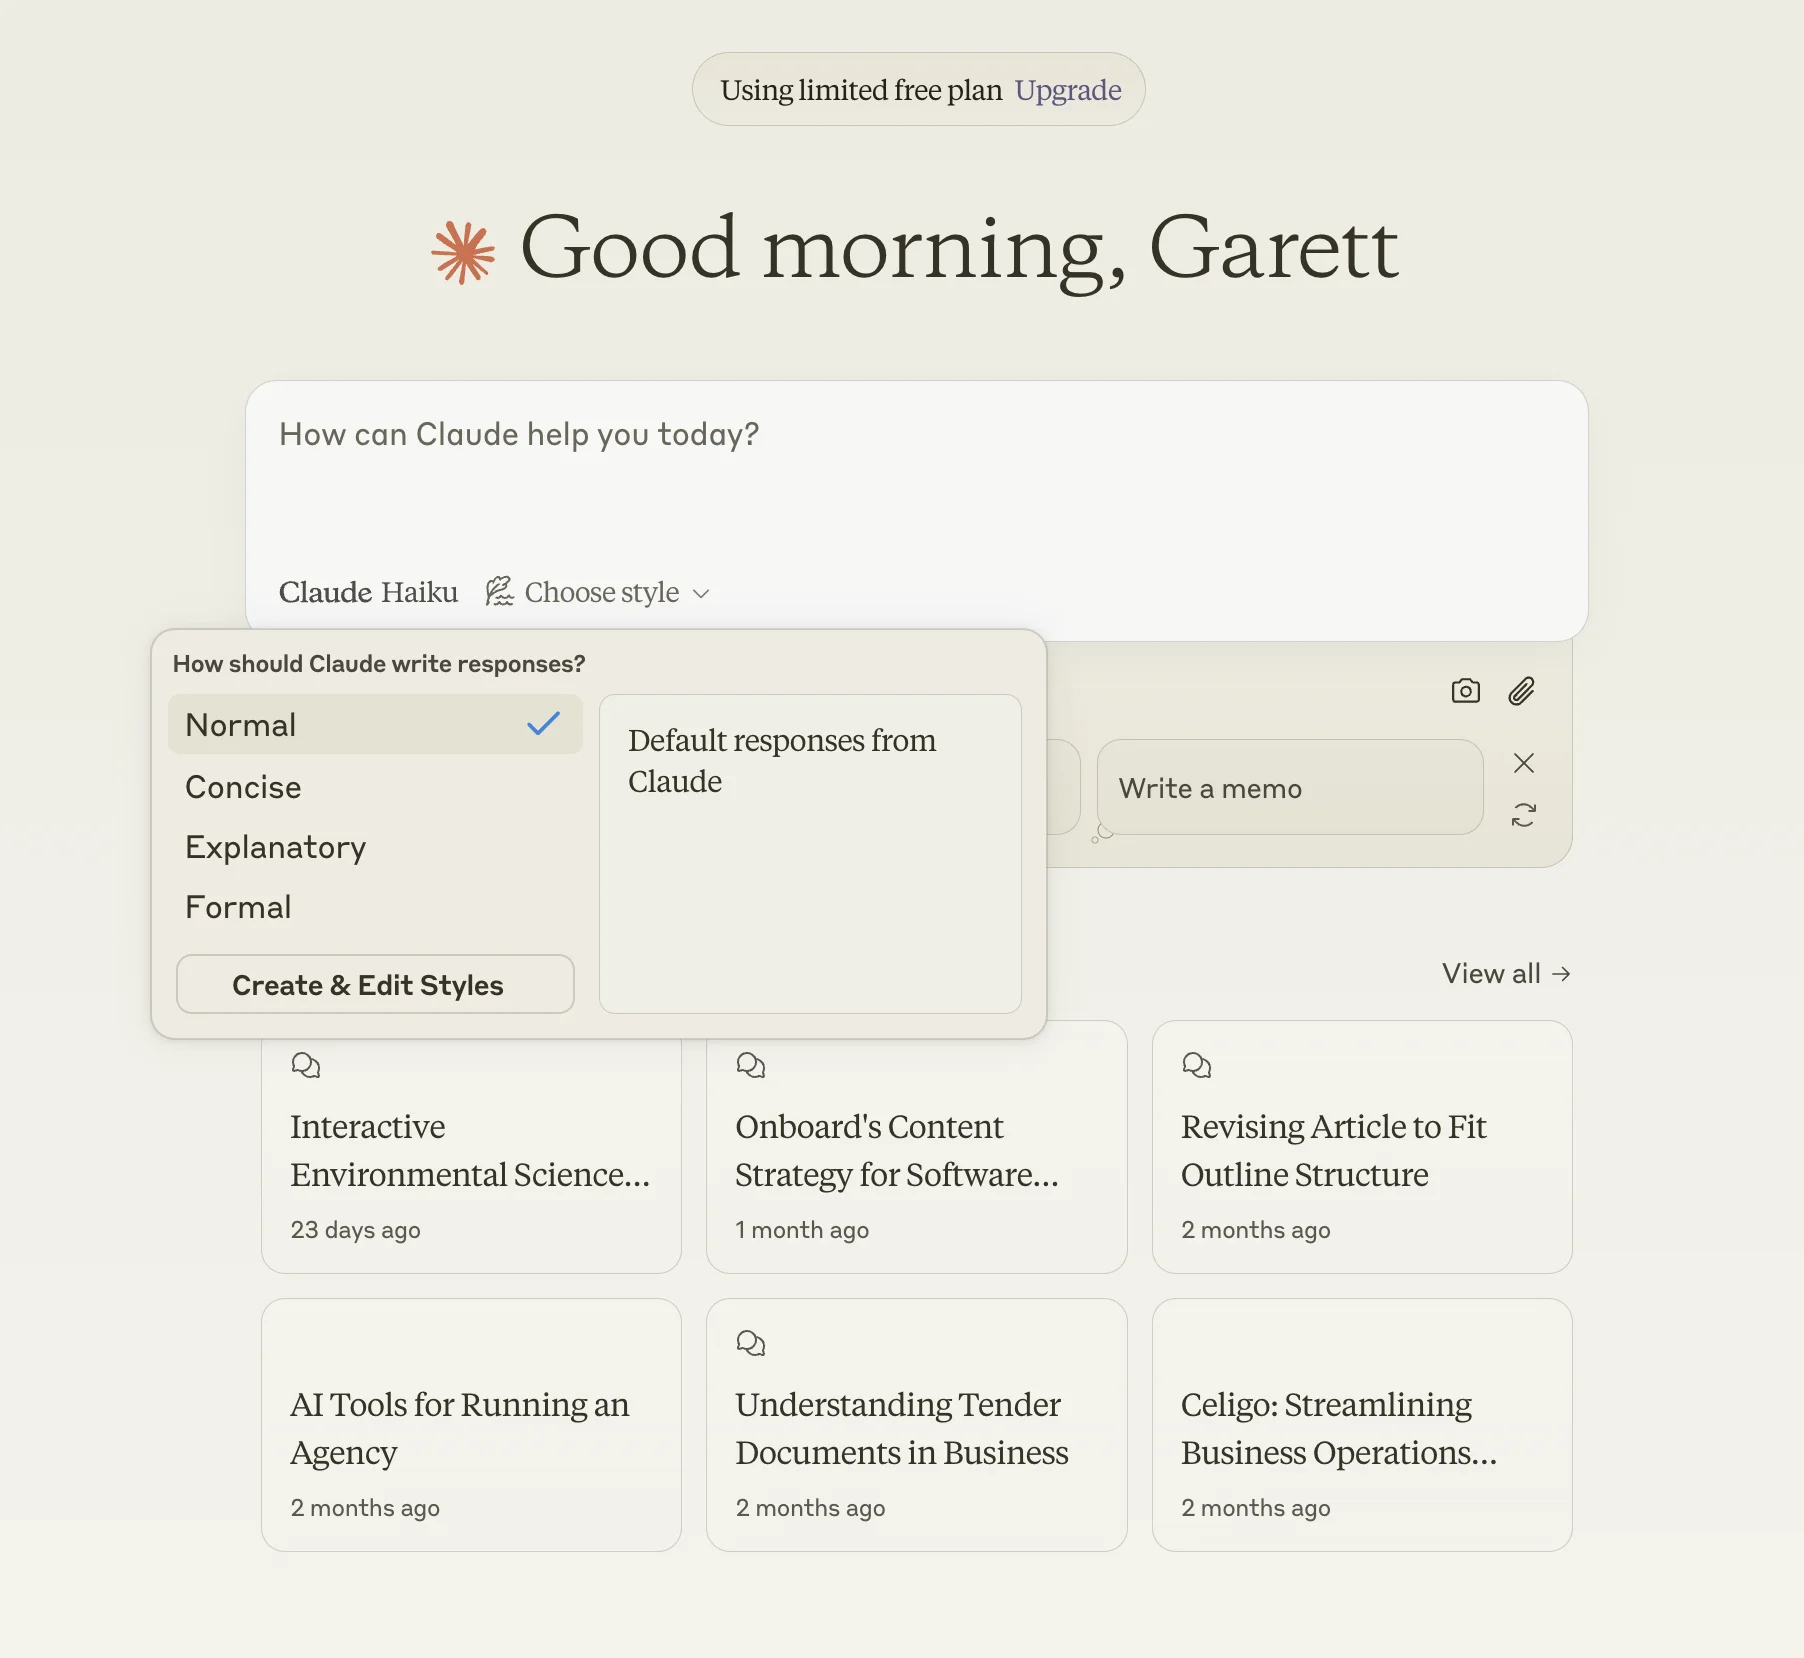Dismiss suggestions with the X icon
Screen dimensions: 1804x1658
(x=1523, y=763)
